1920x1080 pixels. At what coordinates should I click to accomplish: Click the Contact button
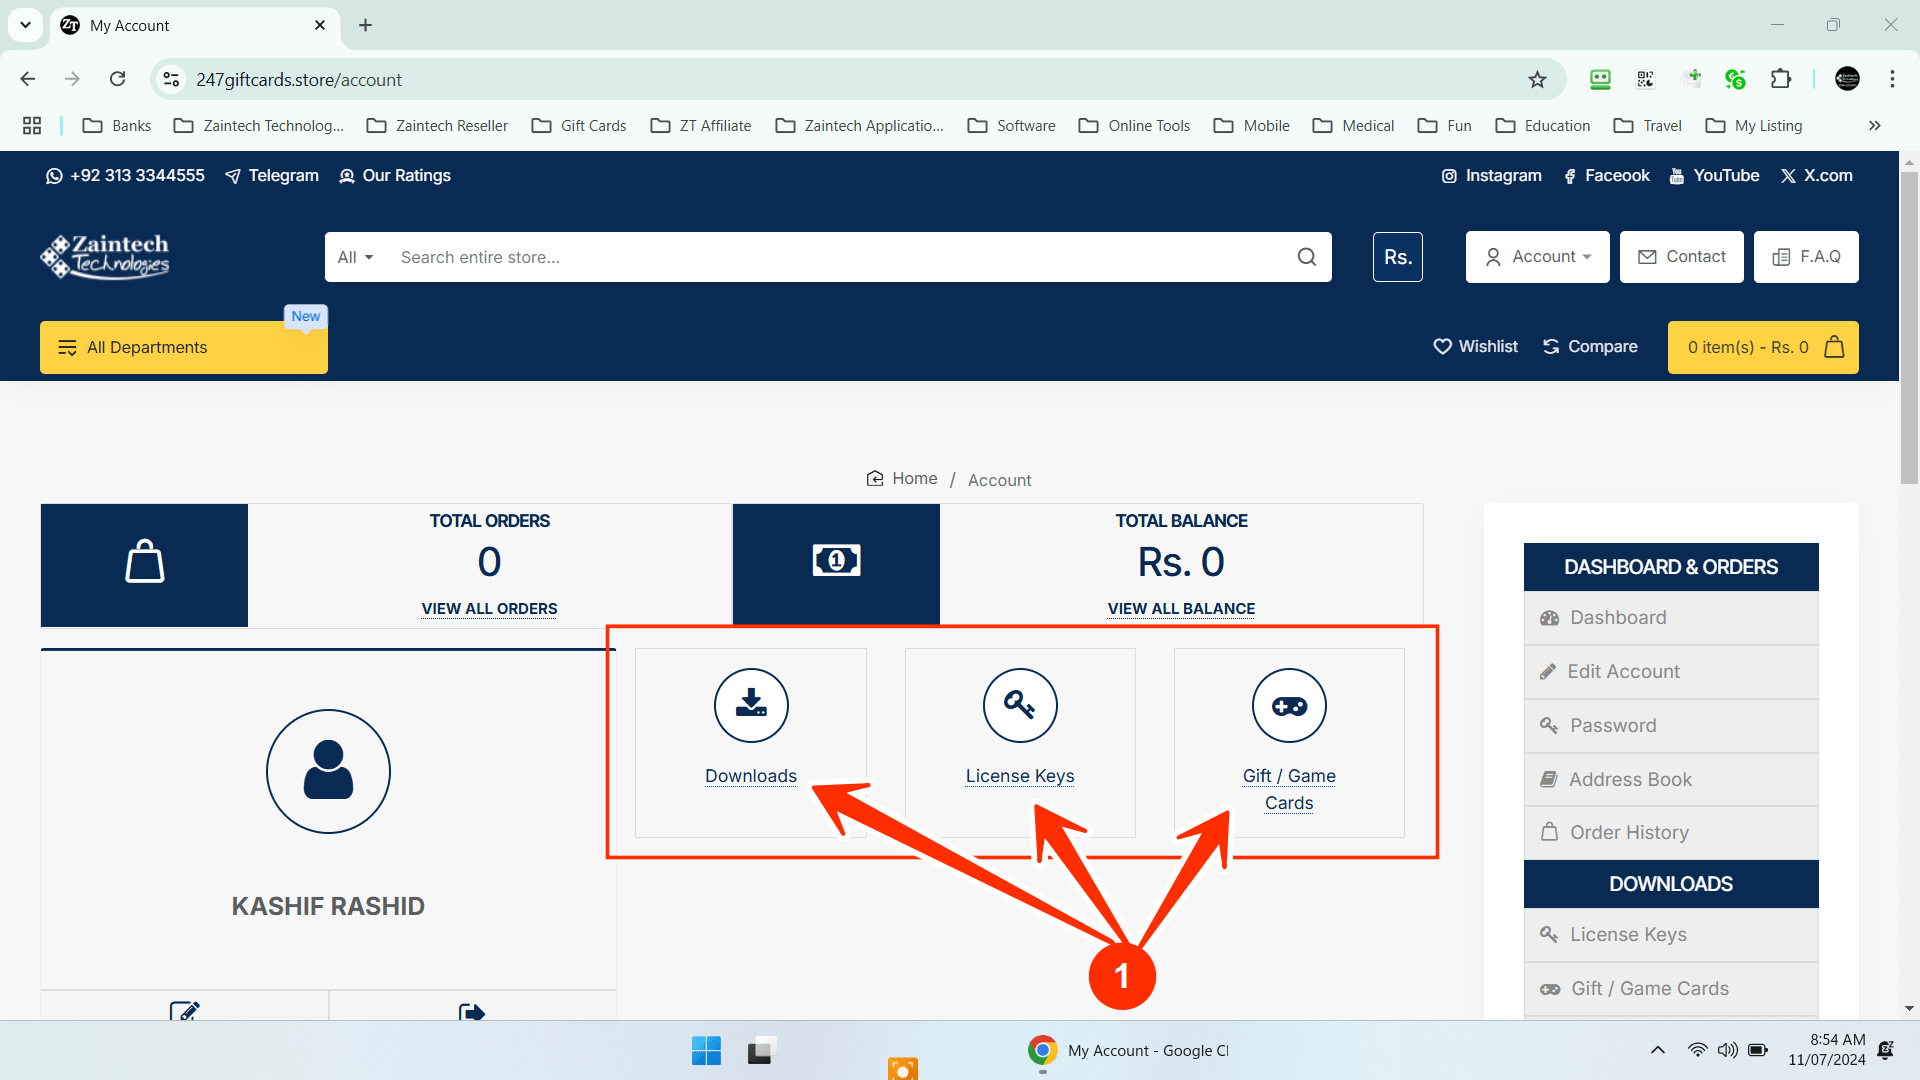click(1681, 257)
